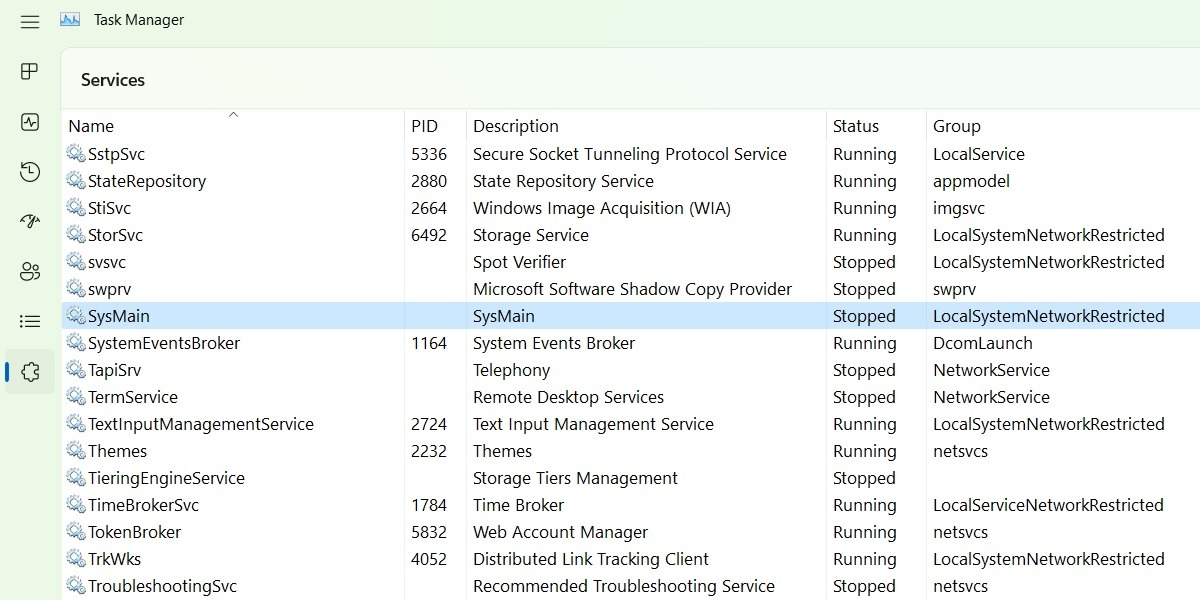Screen dimensions: 1200x600
Task: Select the TermService service row
Action: [x=300, y=397]
